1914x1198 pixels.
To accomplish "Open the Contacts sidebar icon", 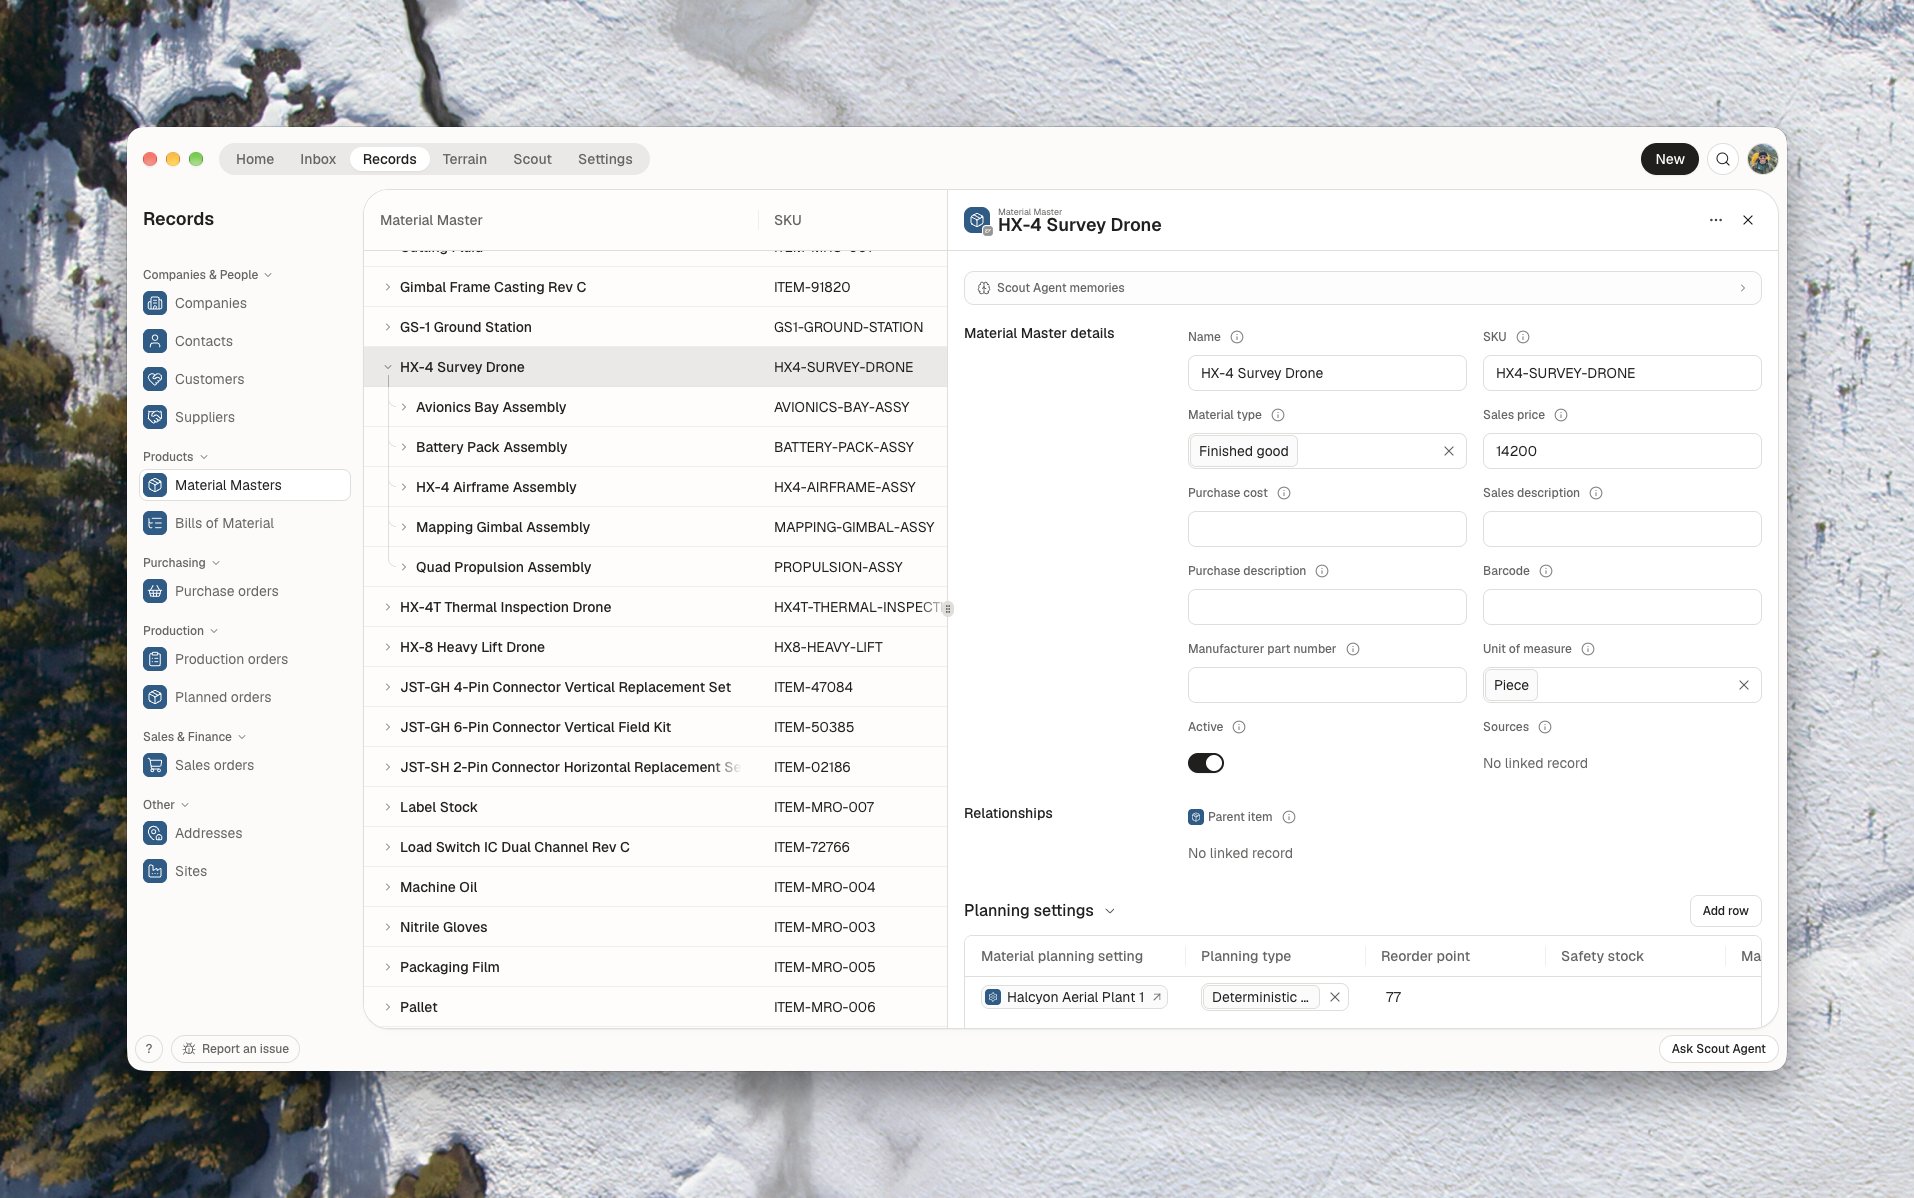I will pos(155,341).
